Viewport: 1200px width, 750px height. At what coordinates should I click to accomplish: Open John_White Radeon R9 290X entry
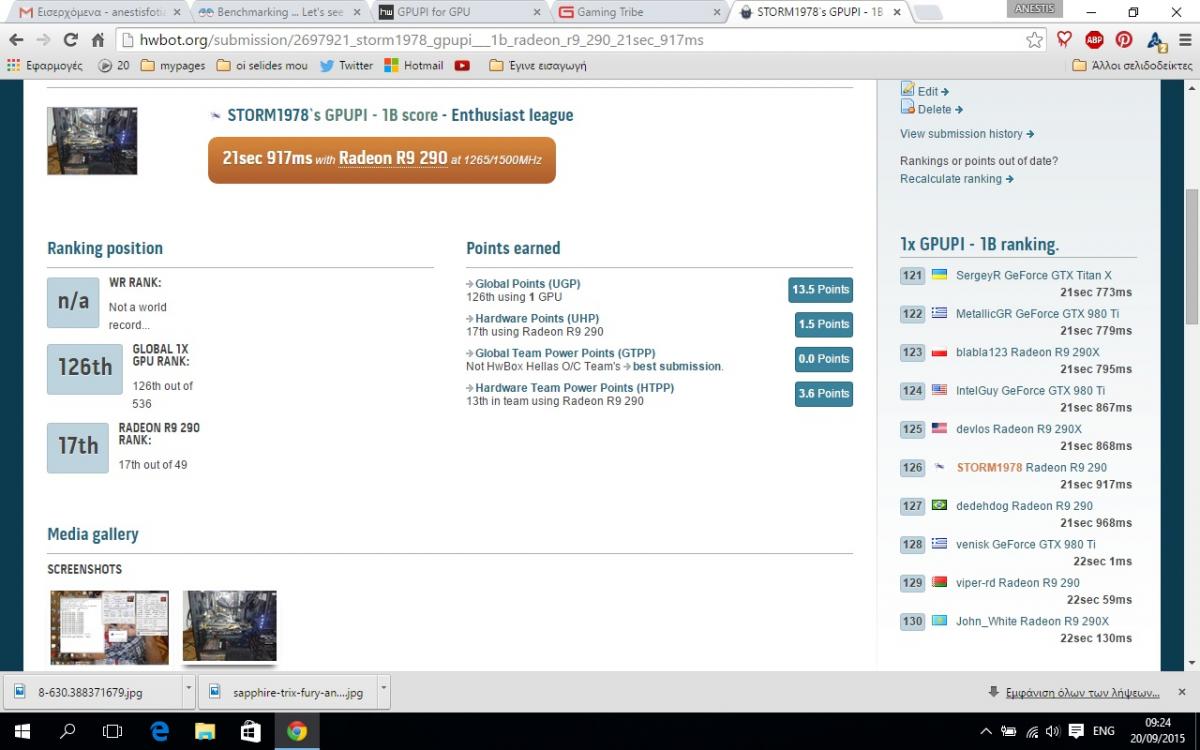pos(1032,621)
